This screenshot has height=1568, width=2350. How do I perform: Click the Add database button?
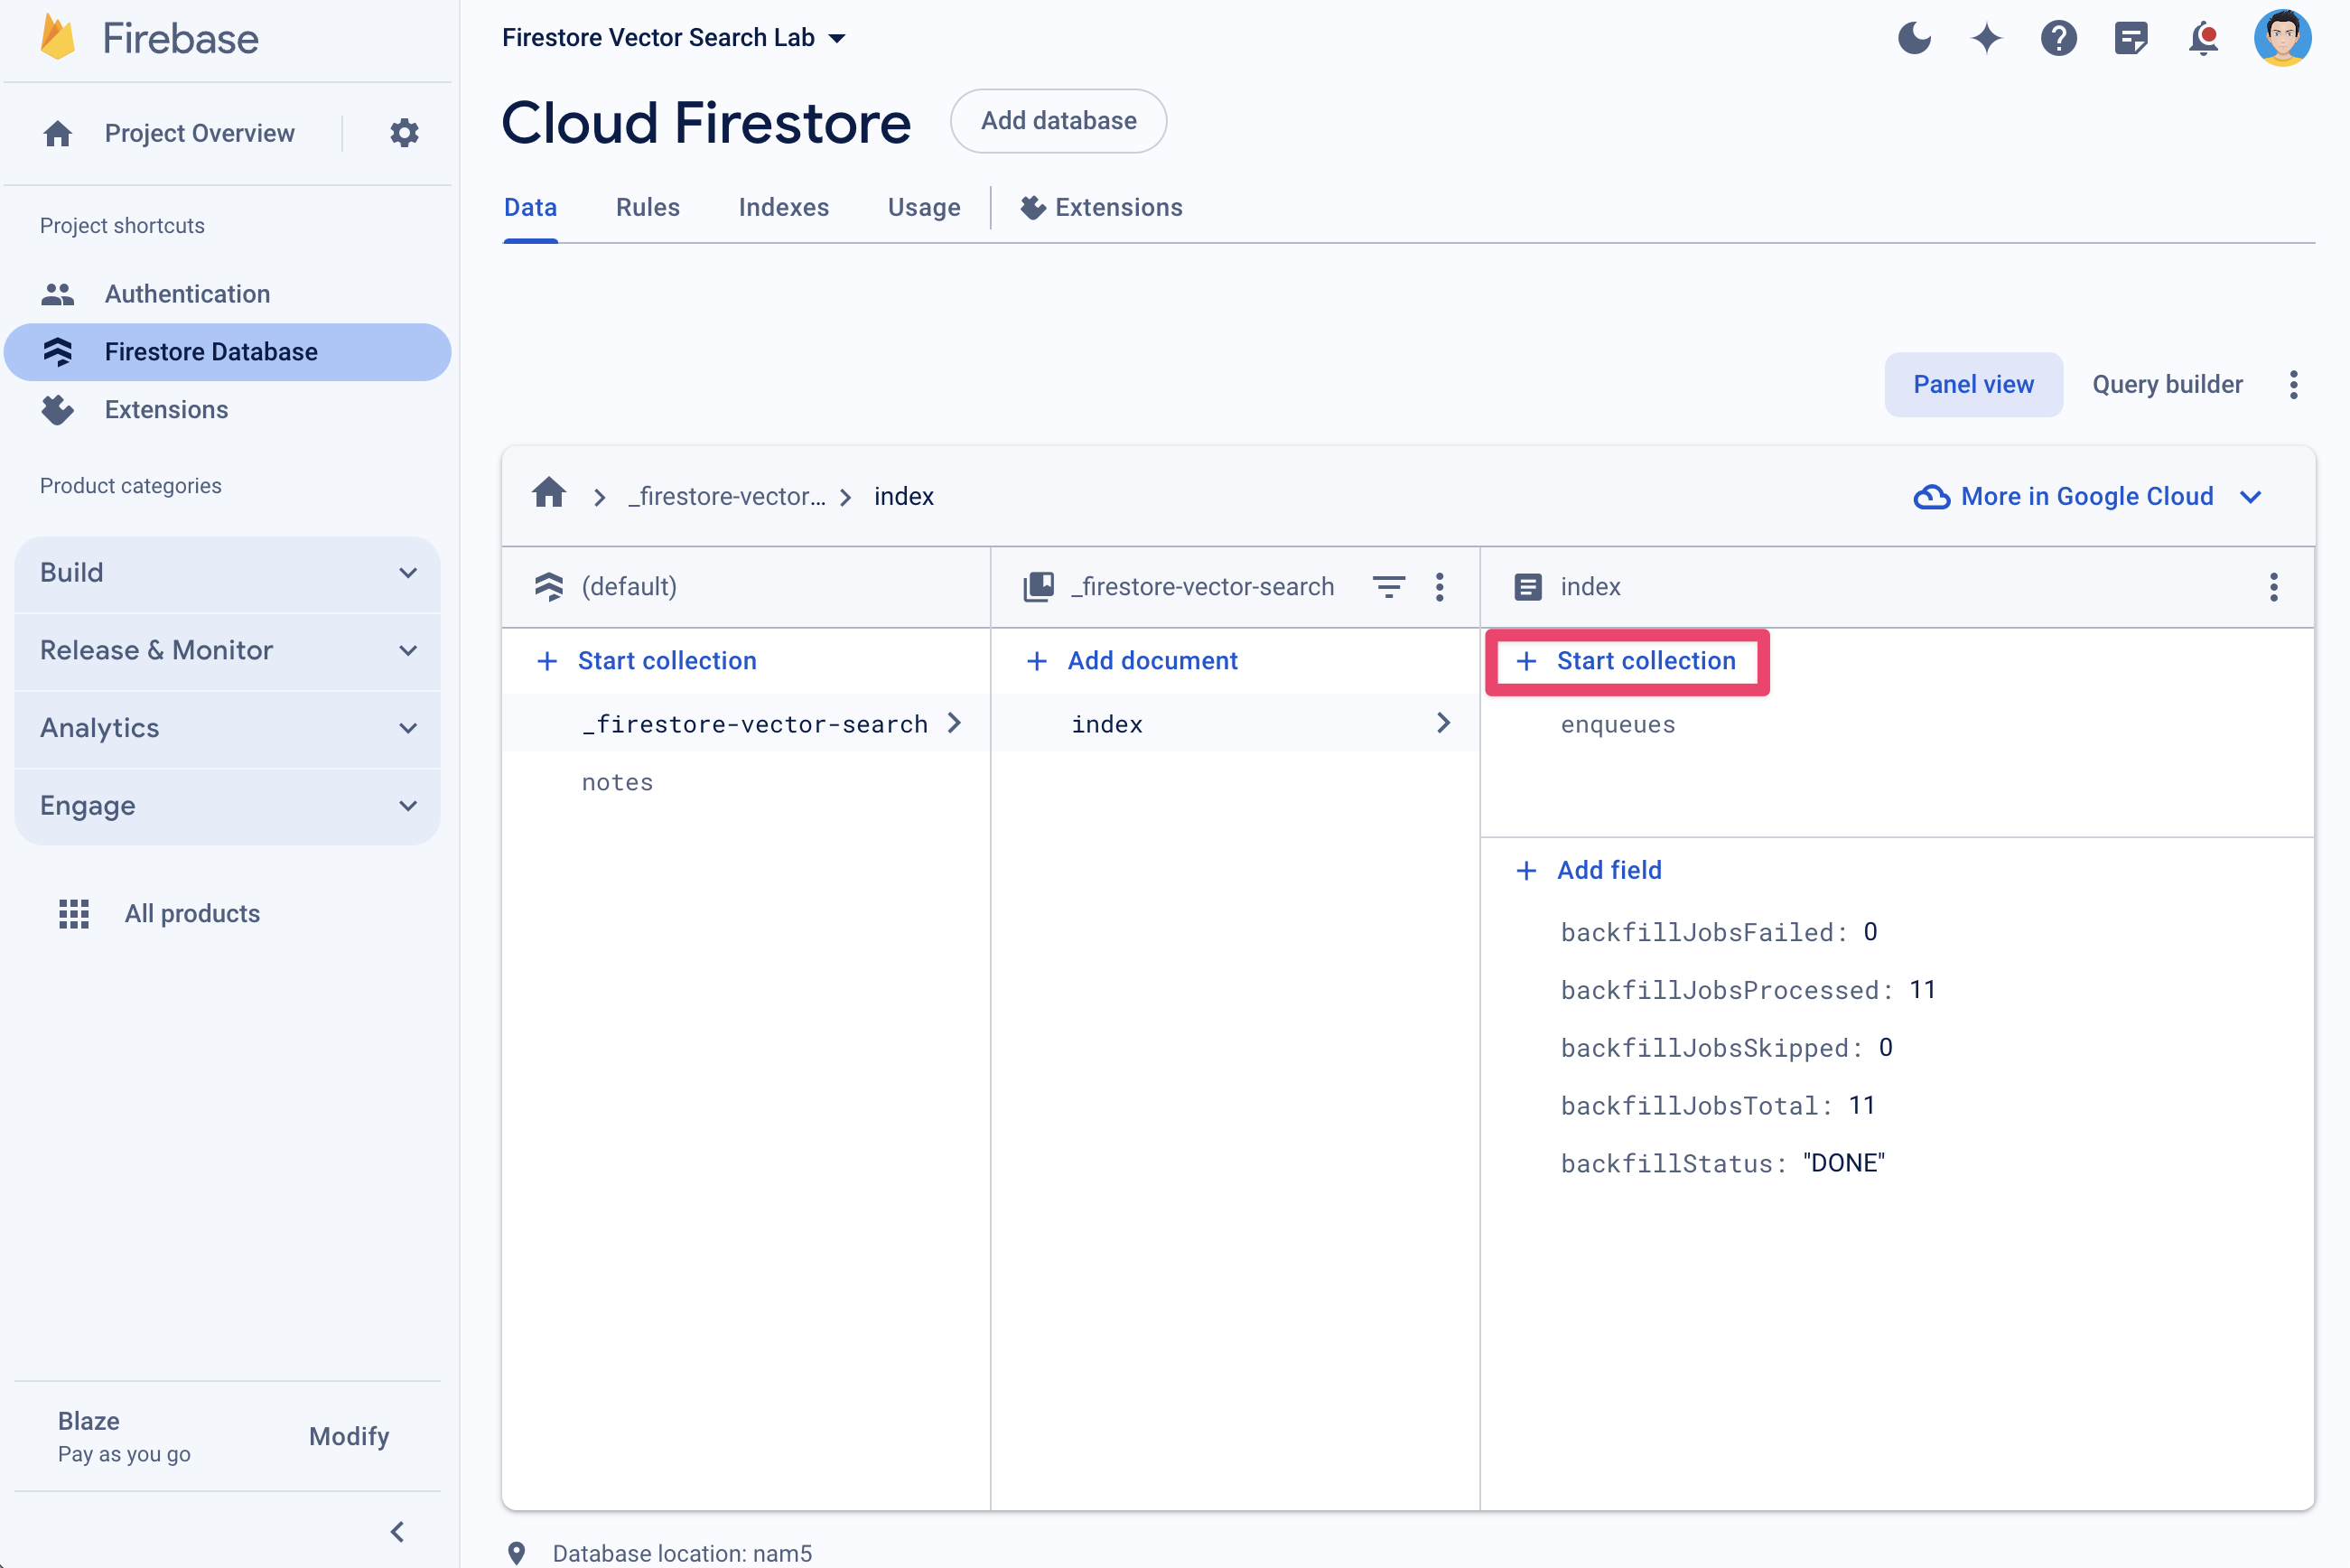tap(1057, 121)
